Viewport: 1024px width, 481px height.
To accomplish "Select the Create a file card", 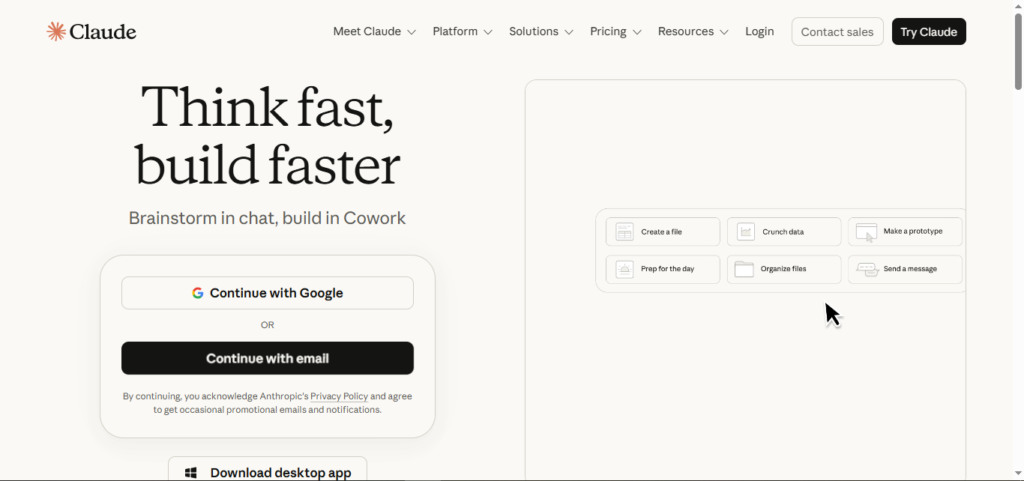I will click(663, 232).
